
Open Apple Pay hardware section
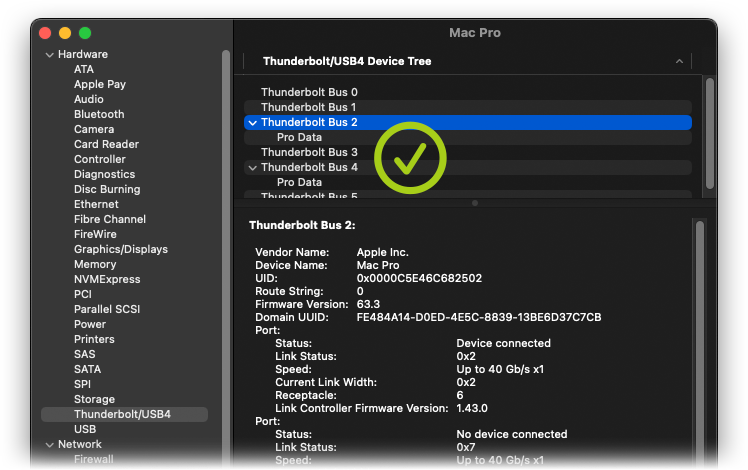(x=100, y=84)
